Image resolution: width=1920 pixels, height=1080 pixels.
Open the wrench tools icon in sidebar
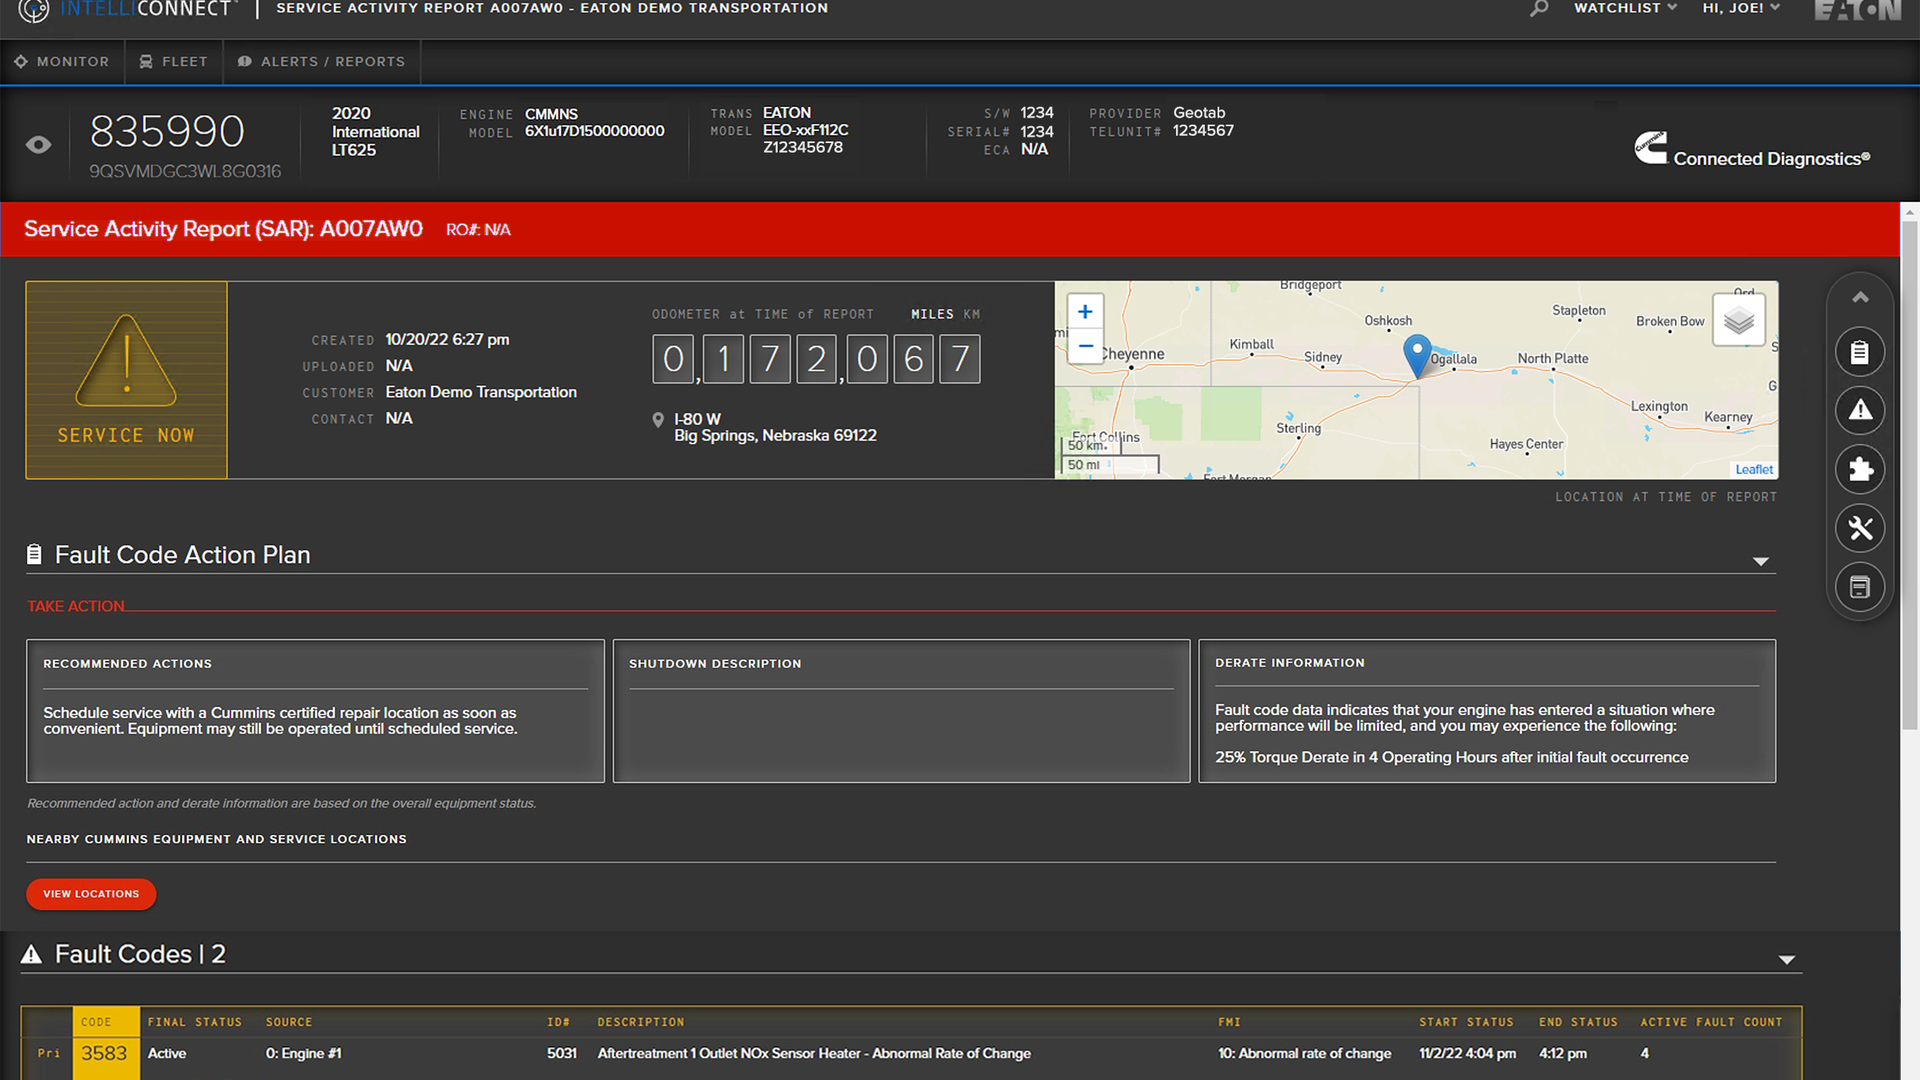point(1859,528)
